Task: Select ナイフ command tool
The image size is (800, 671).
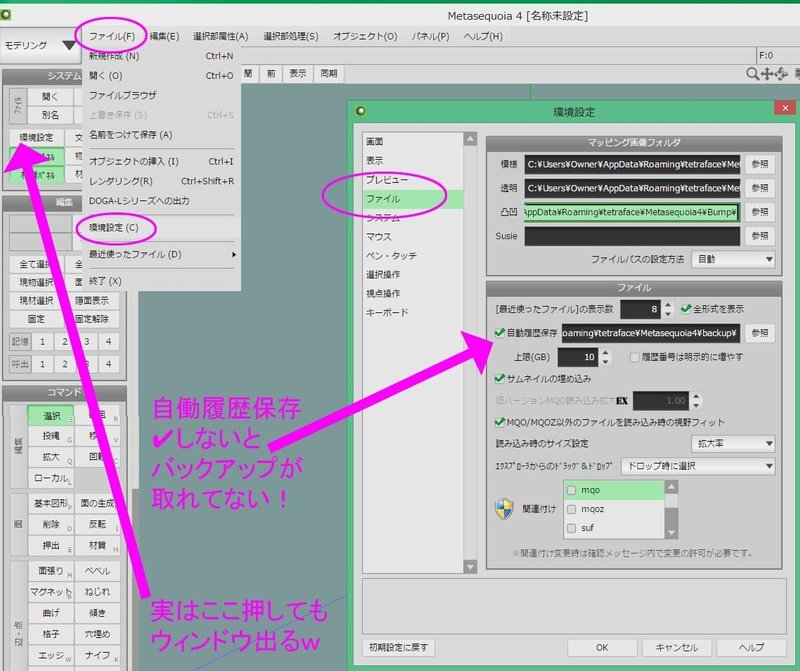Action: (98, 655)
